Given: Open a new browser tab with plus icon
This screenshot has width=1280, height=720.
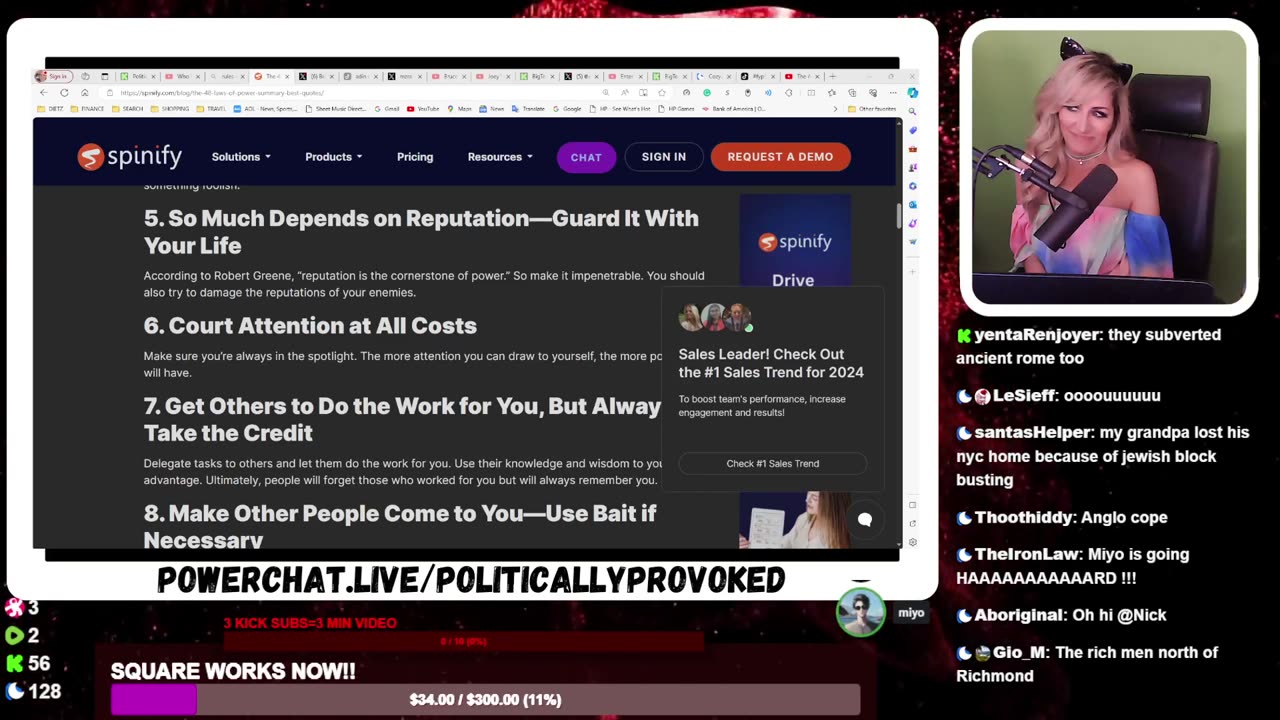Looking at the screenshot, I should pyautogui.click(x=832, y=76).
